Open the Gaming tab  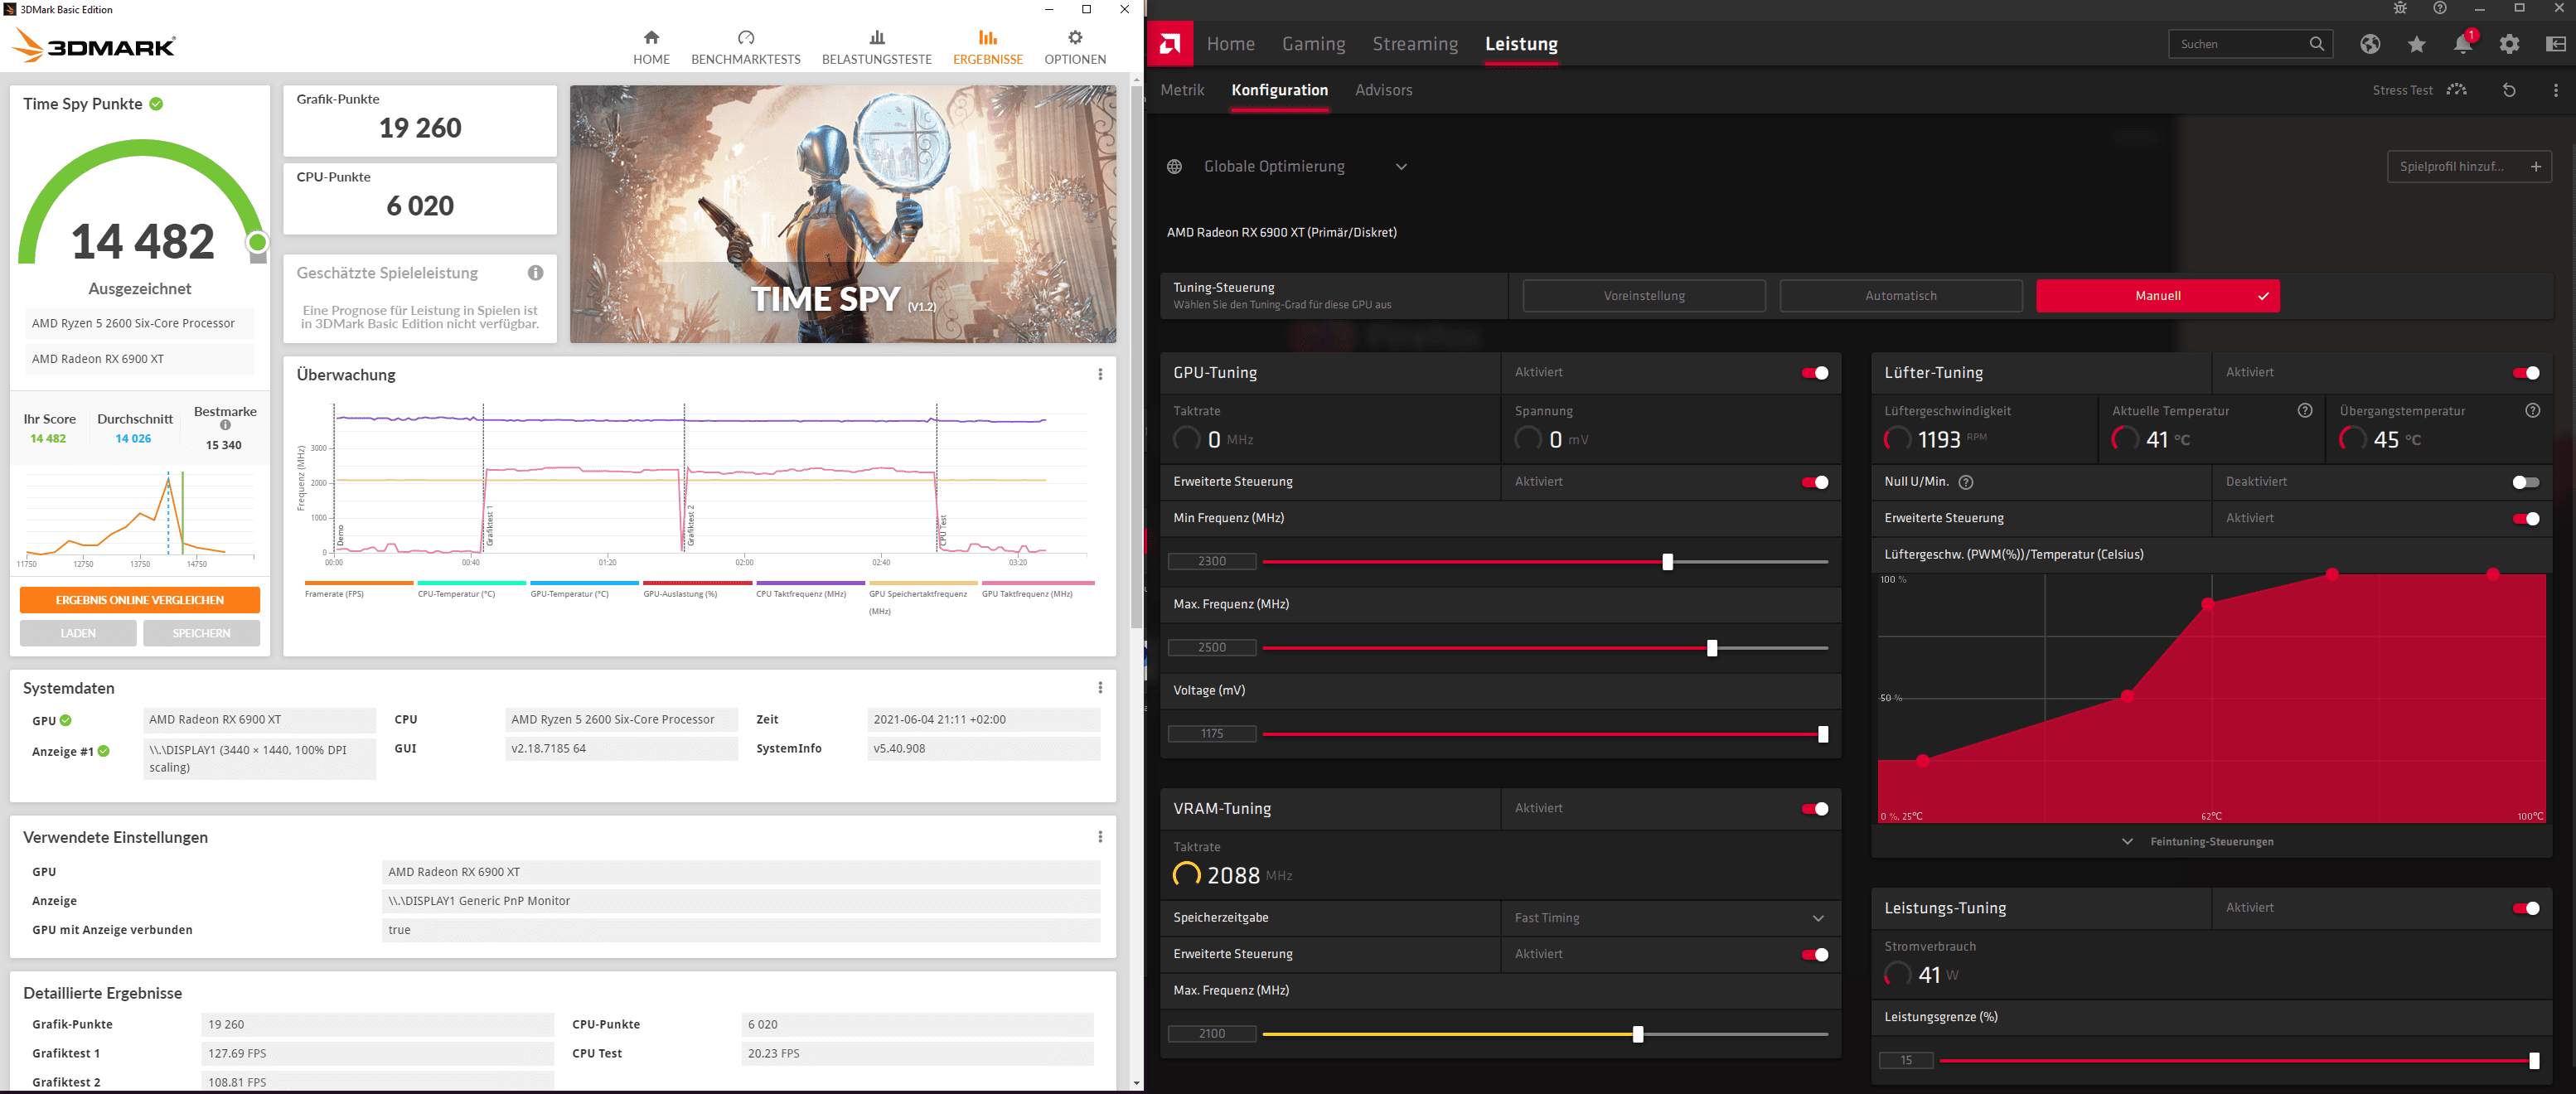(x=1313, y=44)
